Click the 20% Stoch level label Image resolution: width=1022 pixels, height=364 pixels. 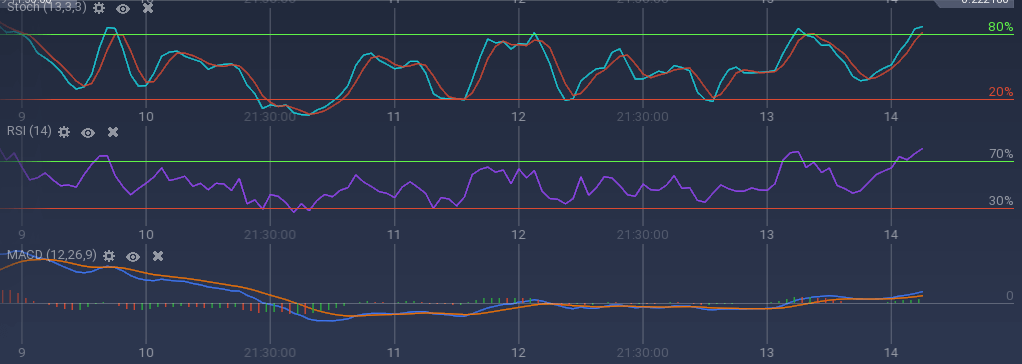(x=1000, y=92)
